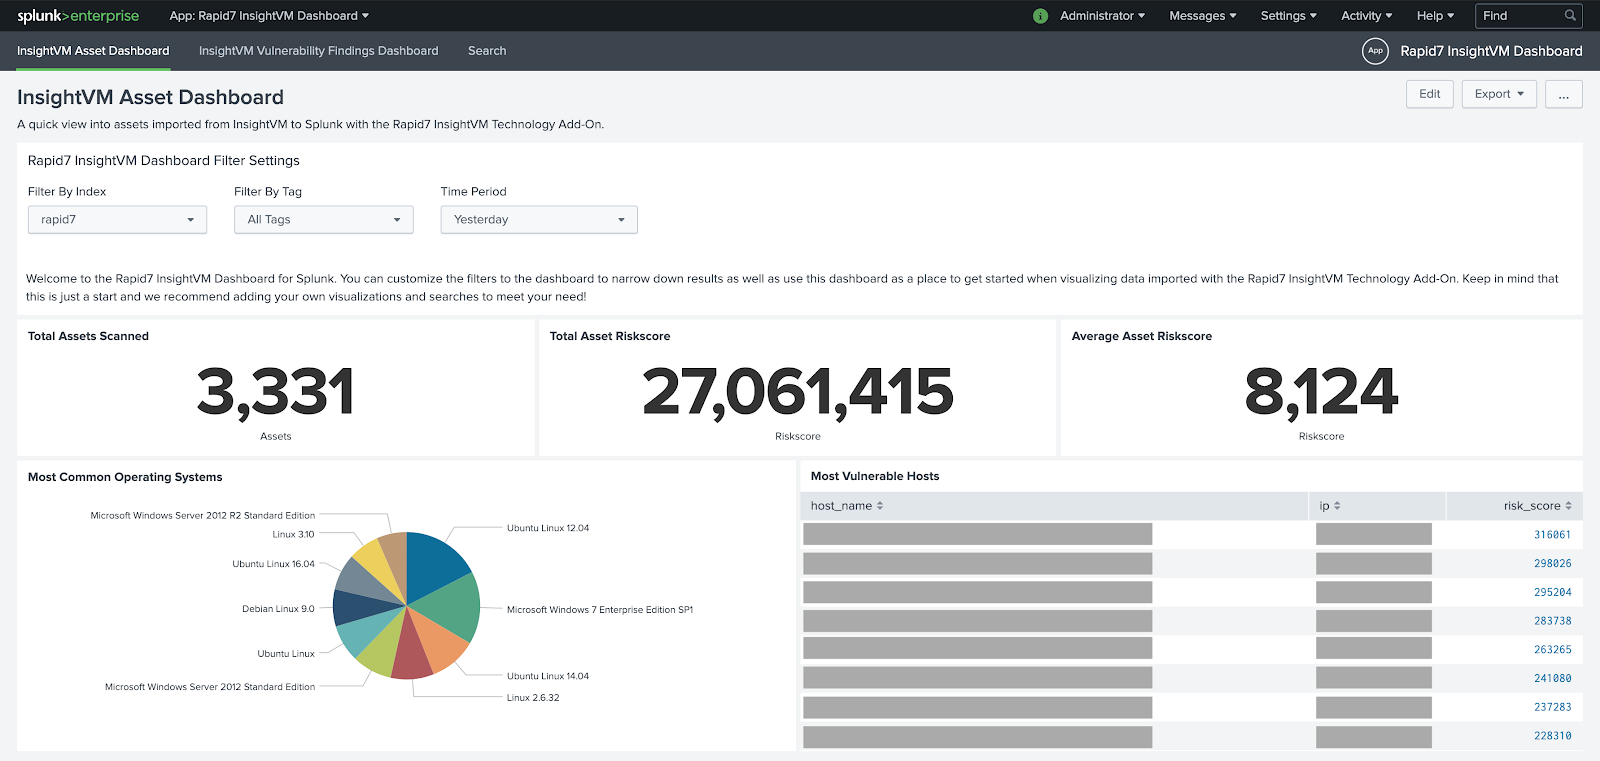Screen dimensions: 1600x761
Task: Click the Splunk Enterprise logo
Action: click(78, 16)
